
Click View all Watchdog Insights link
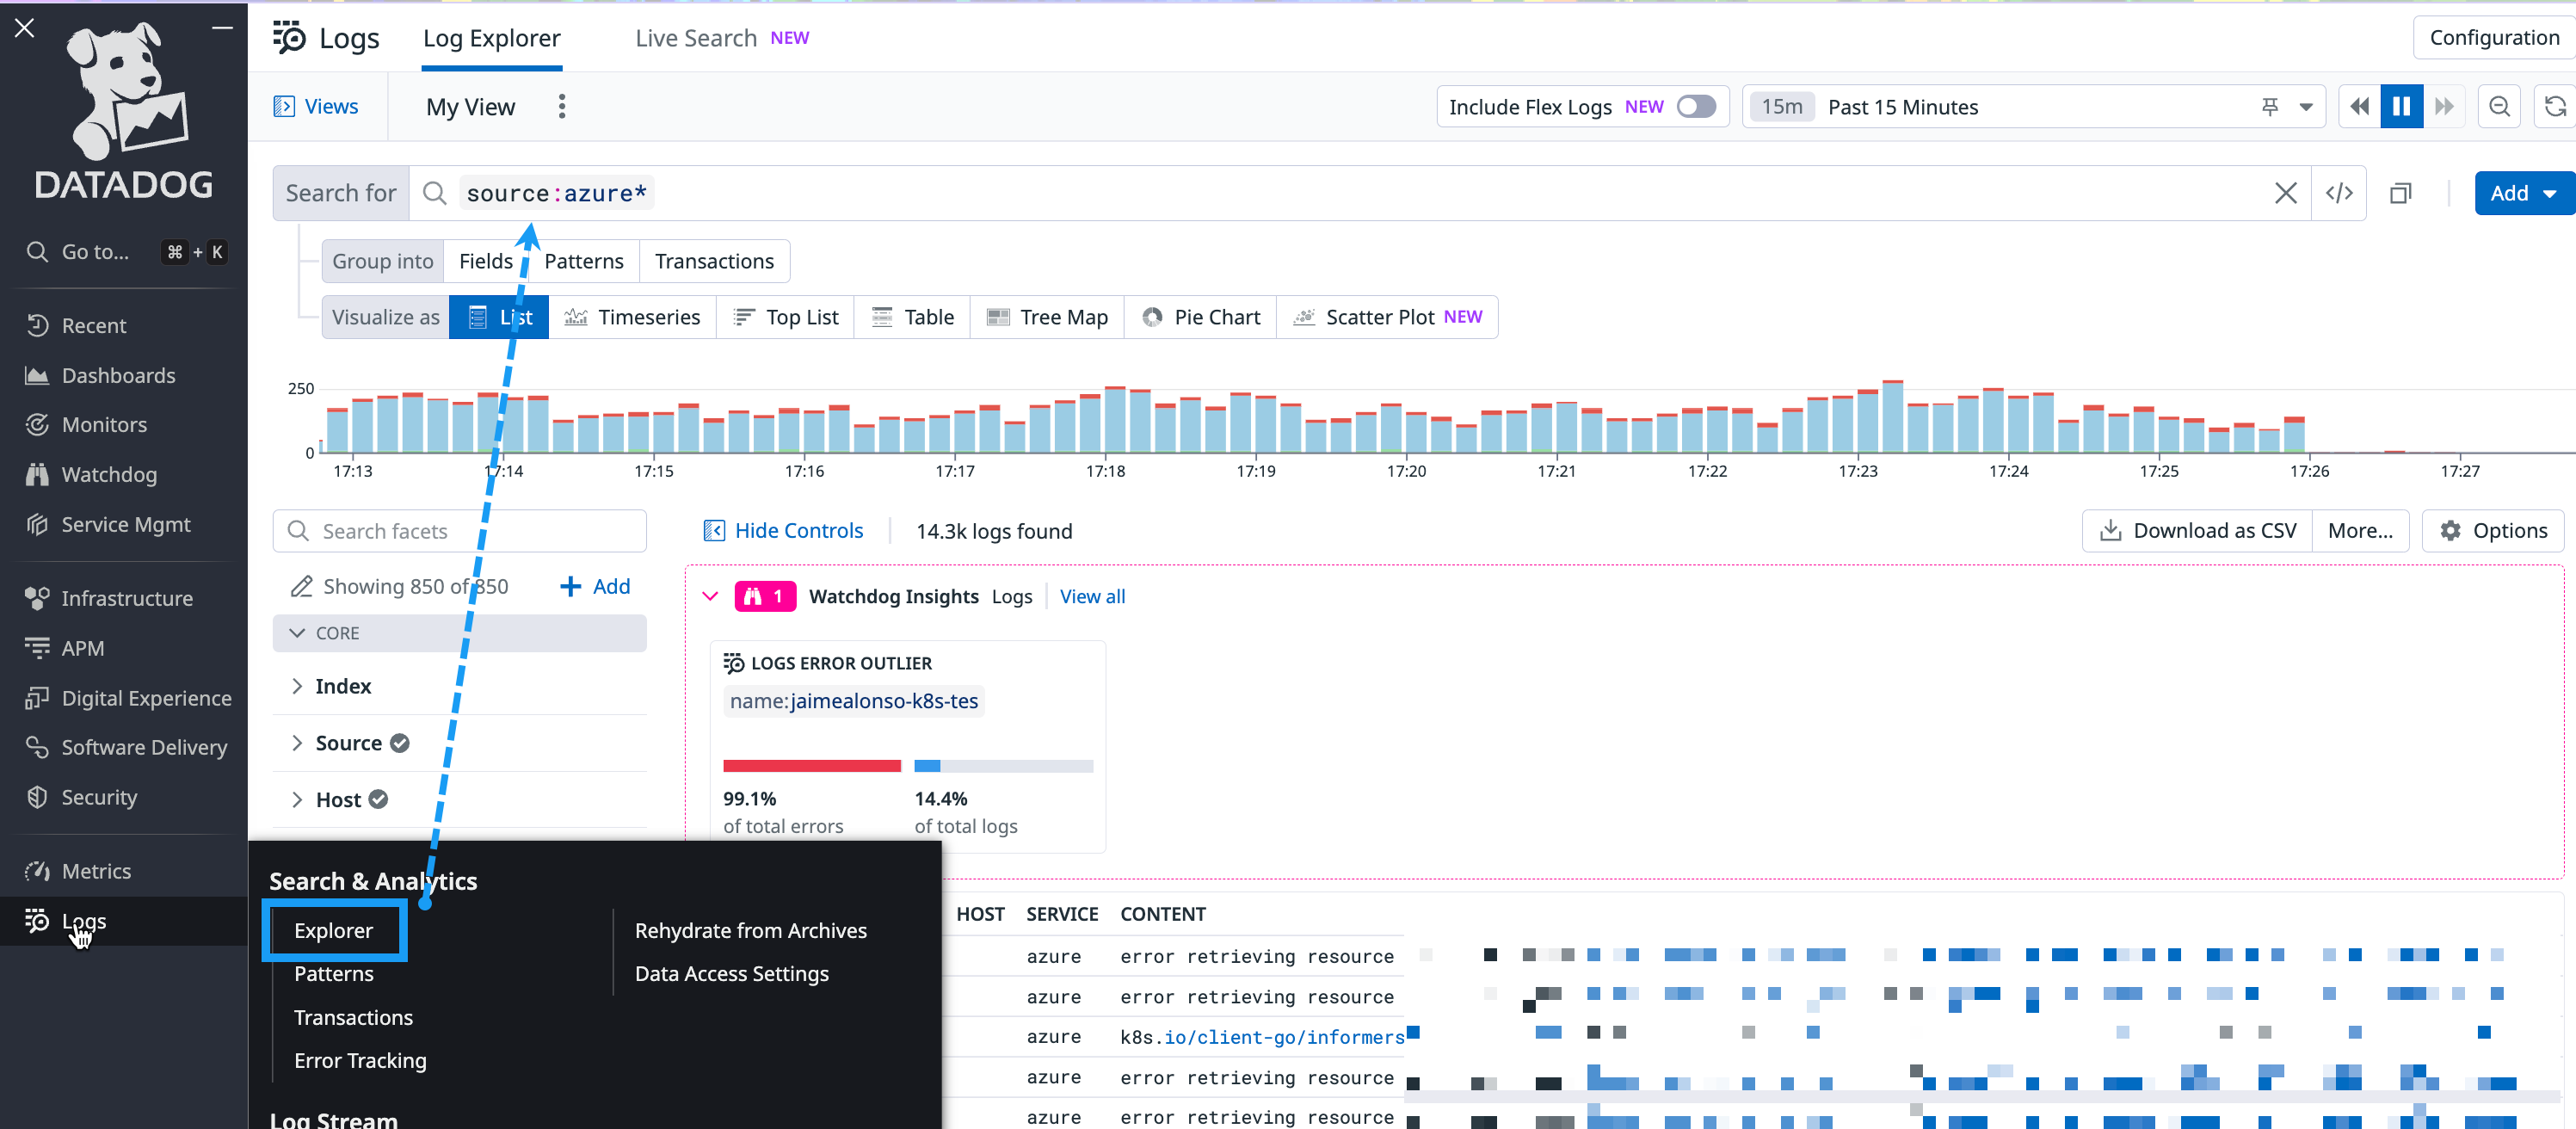(x=1092, y=596)
